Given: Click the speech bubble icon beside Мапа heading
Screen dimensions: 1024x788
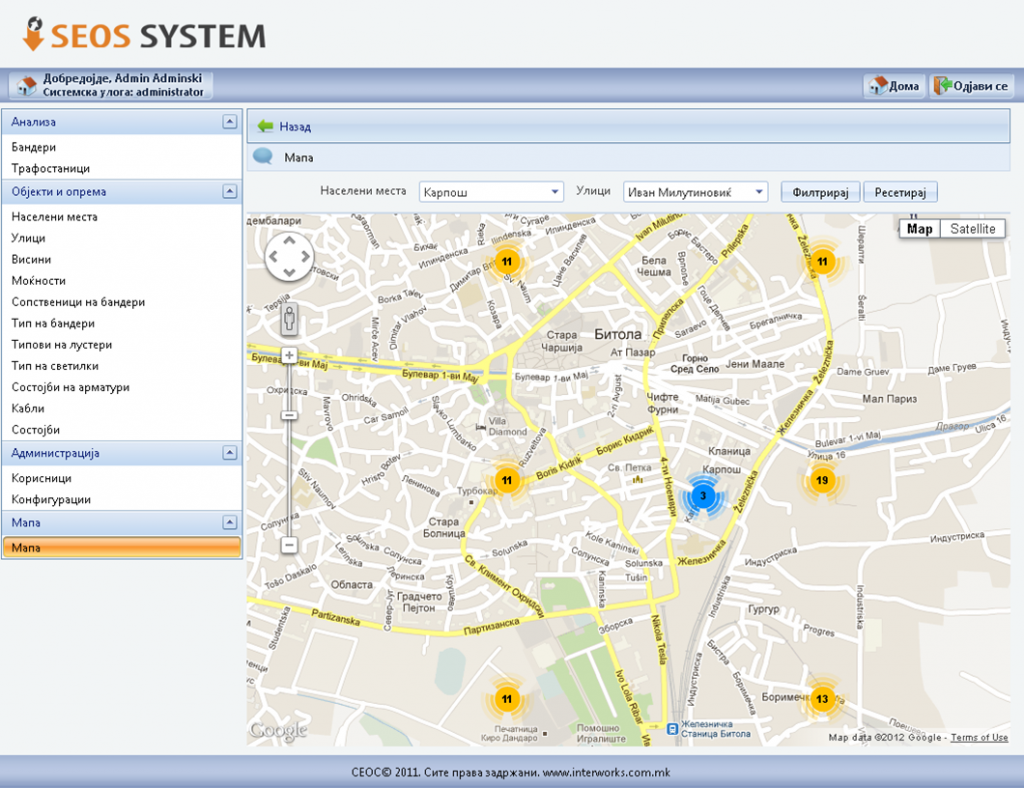Looking at the screenshot, I should 263,157.
